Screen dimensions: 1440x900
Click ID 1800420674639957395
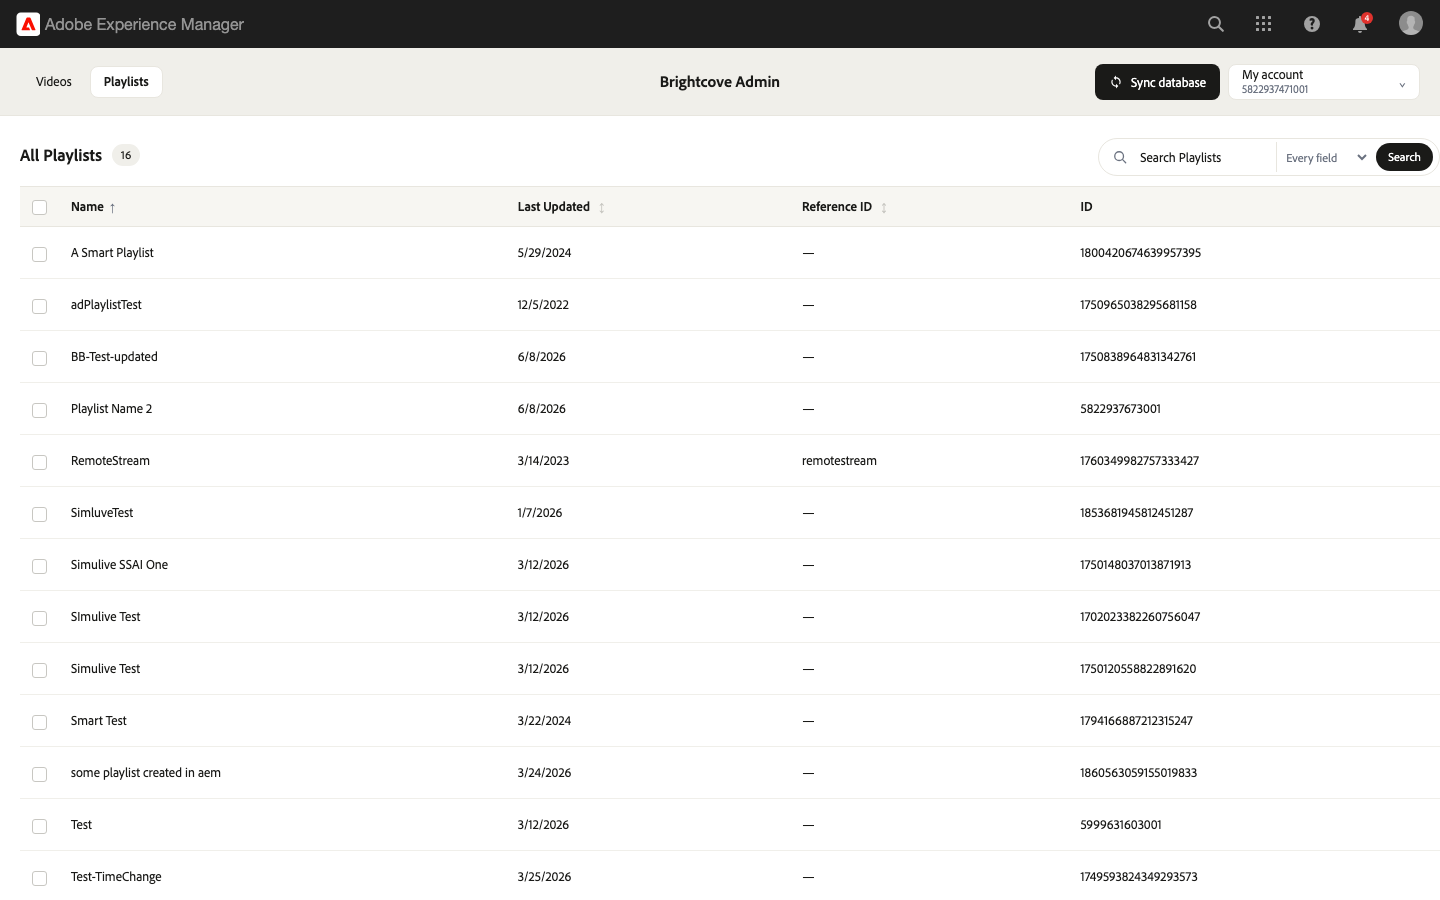tap(1140, 253)
